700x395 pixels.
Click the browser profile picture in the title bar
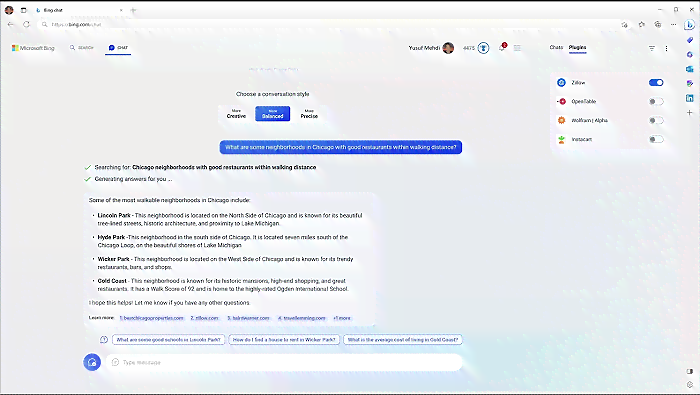(9, 10)
